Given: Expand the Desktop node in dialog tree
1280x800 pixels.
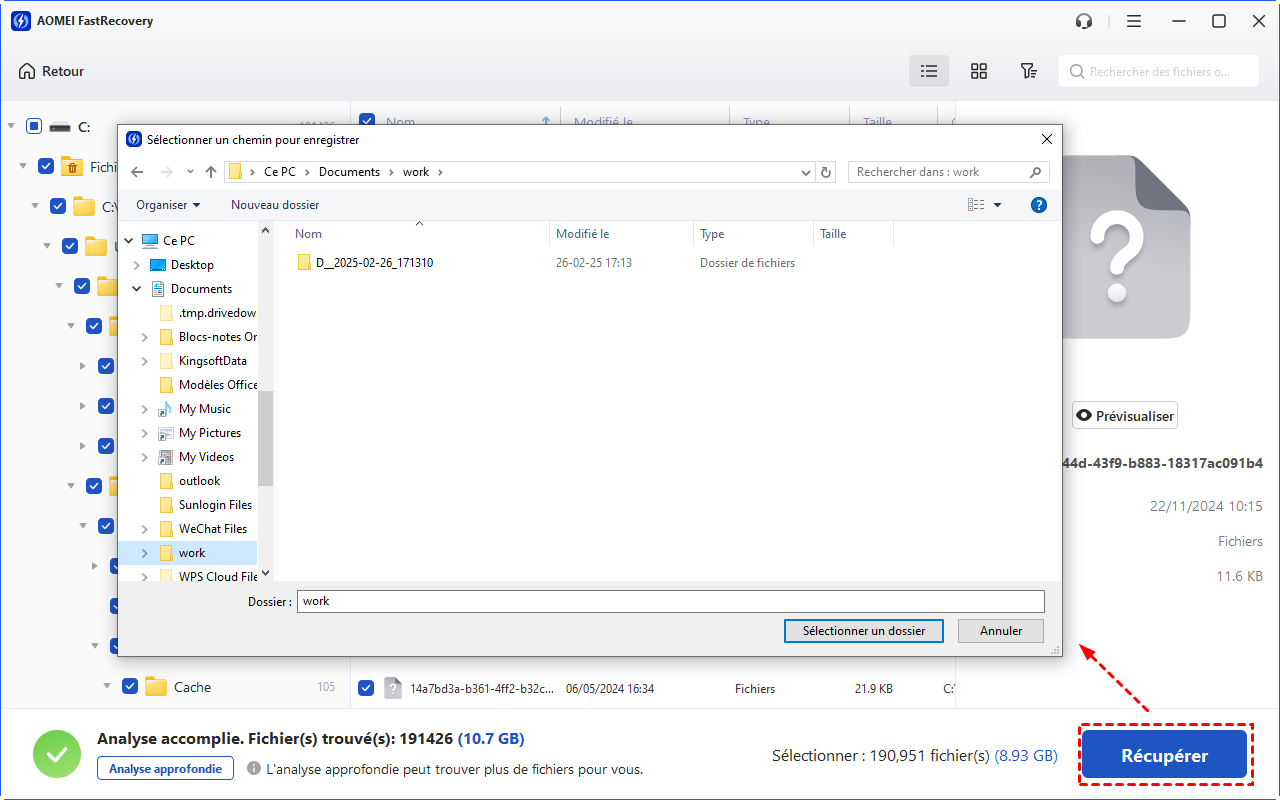Looking at the screenshot, I should point(137,265).
